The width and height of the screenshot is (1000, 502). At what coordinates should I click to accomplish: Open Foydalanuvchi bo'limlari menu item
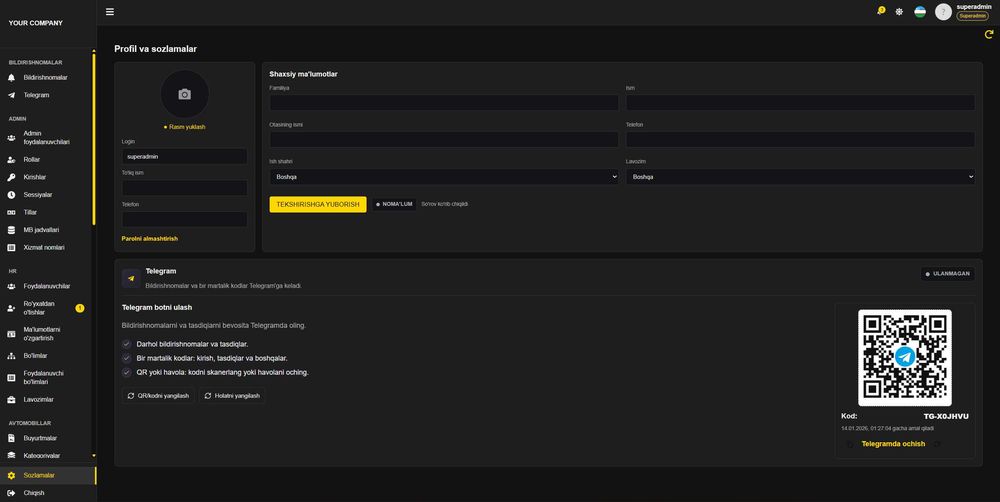(x=46, y=378)
